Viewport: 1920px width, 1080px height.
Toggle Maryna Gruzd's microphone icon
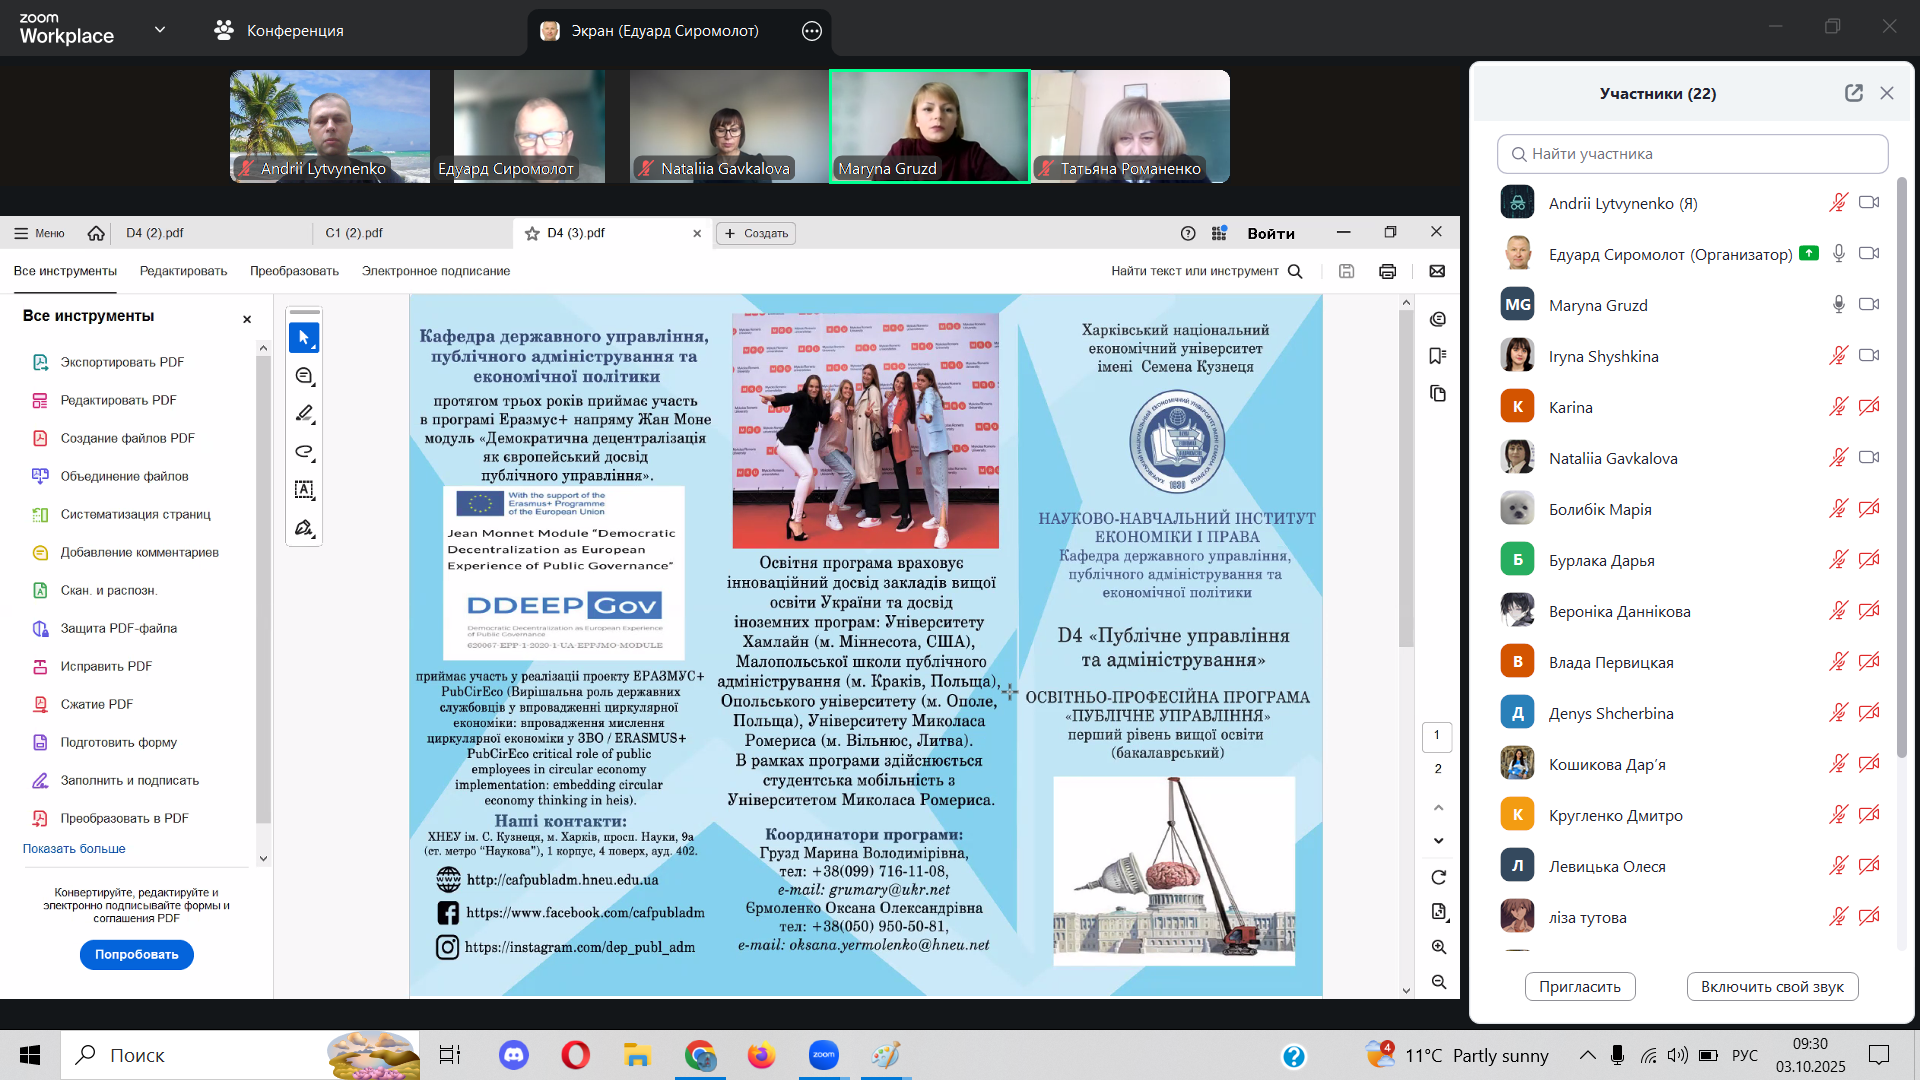[1838, 305]
